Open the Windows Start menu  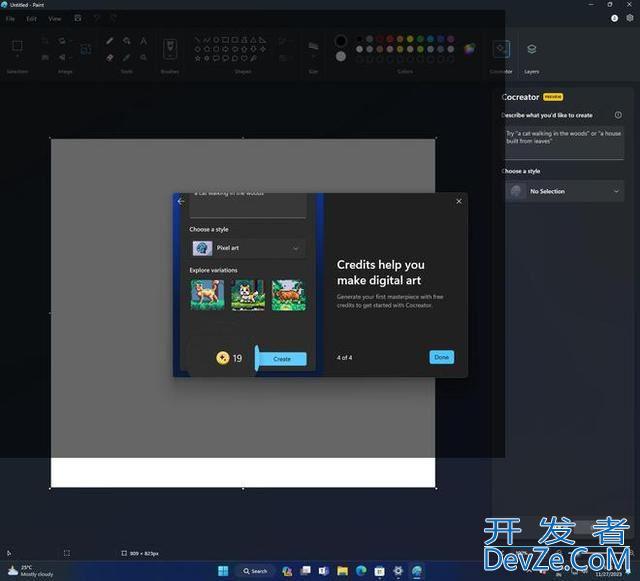click(x=223, y=571)
